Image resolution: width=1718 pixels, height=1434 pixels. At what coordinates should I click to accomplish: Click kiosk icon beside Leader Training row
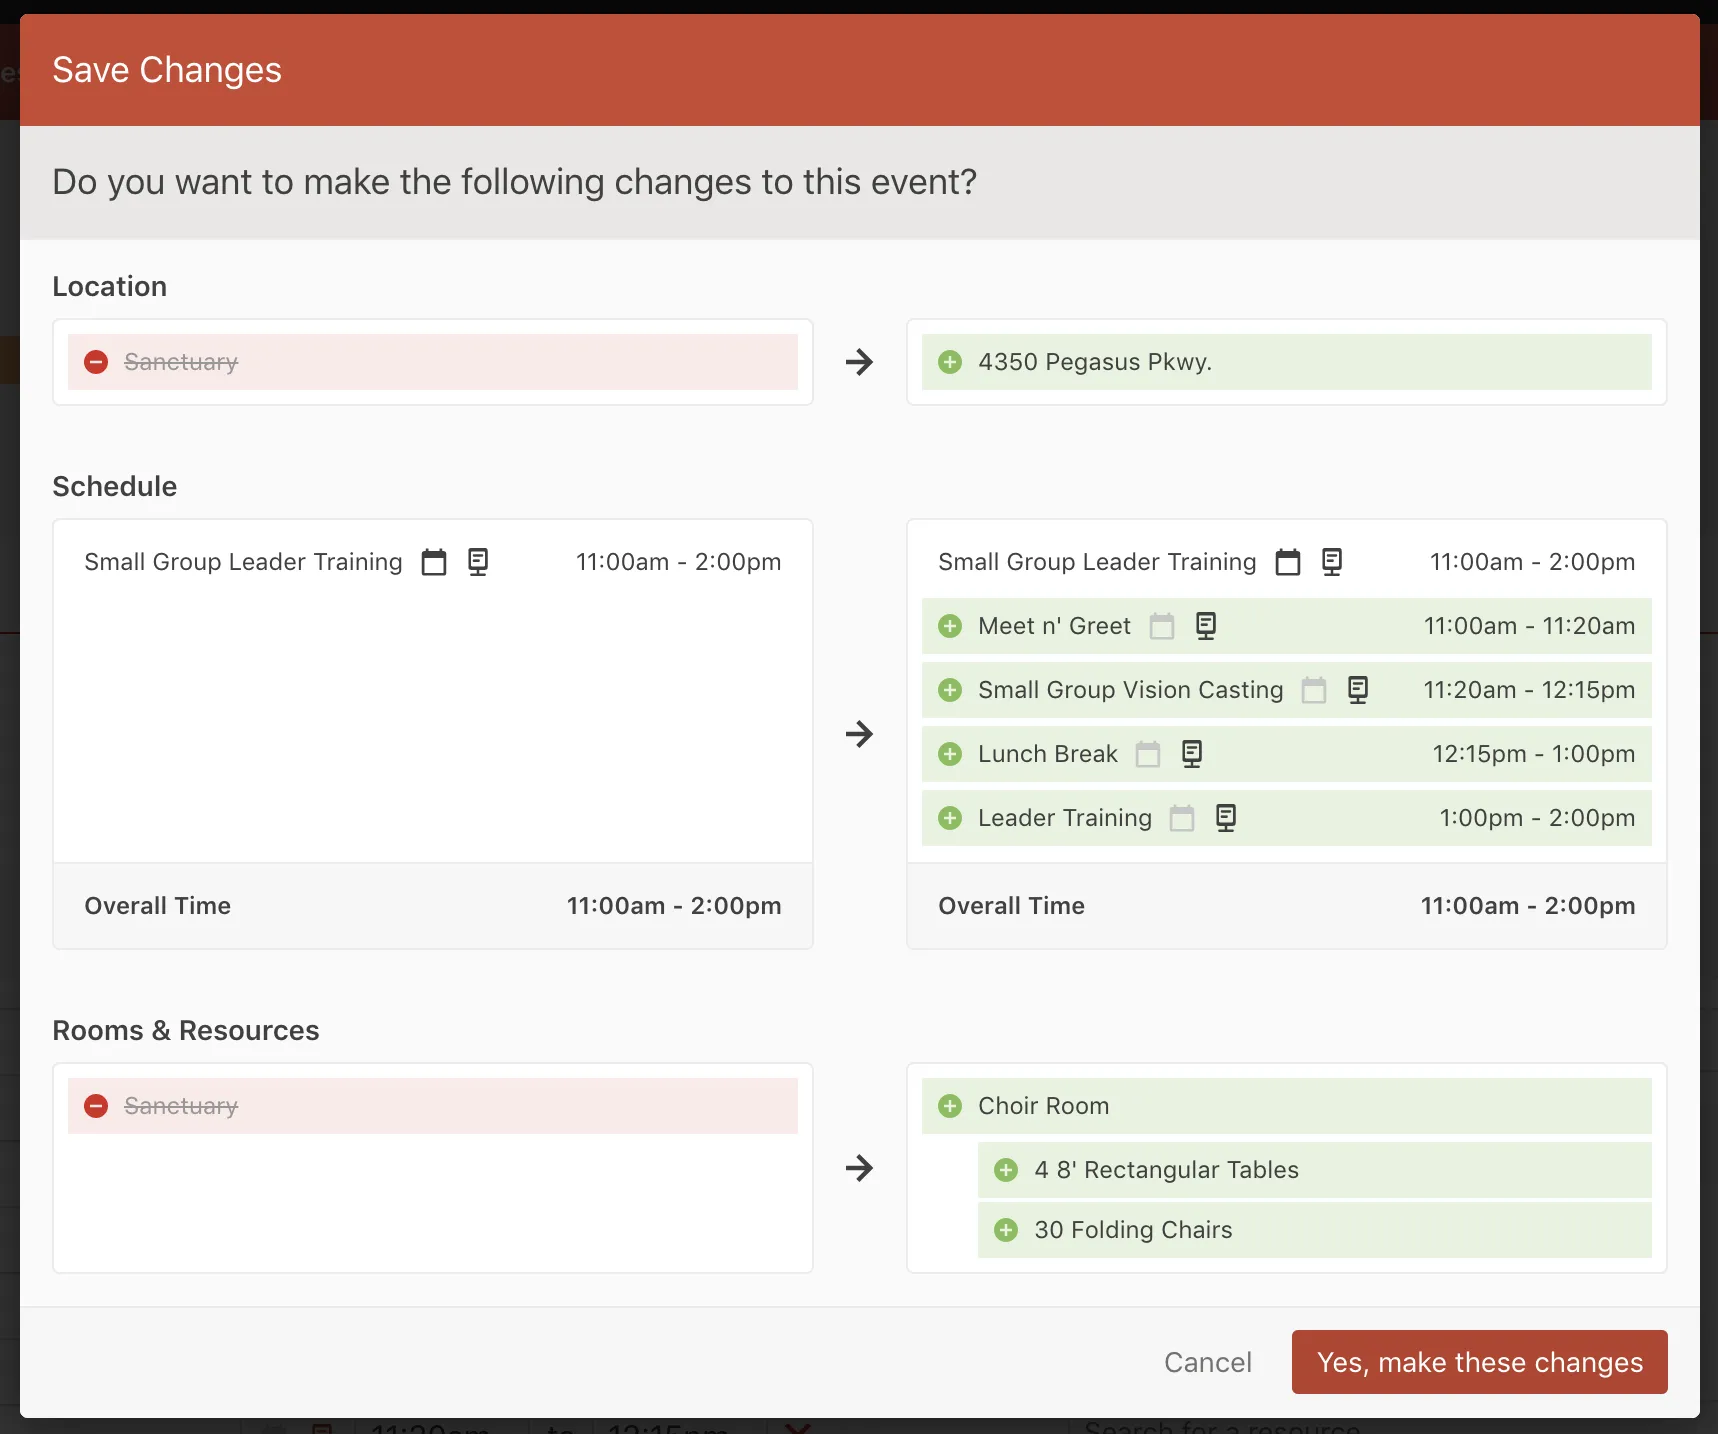tap(1225, 818)
